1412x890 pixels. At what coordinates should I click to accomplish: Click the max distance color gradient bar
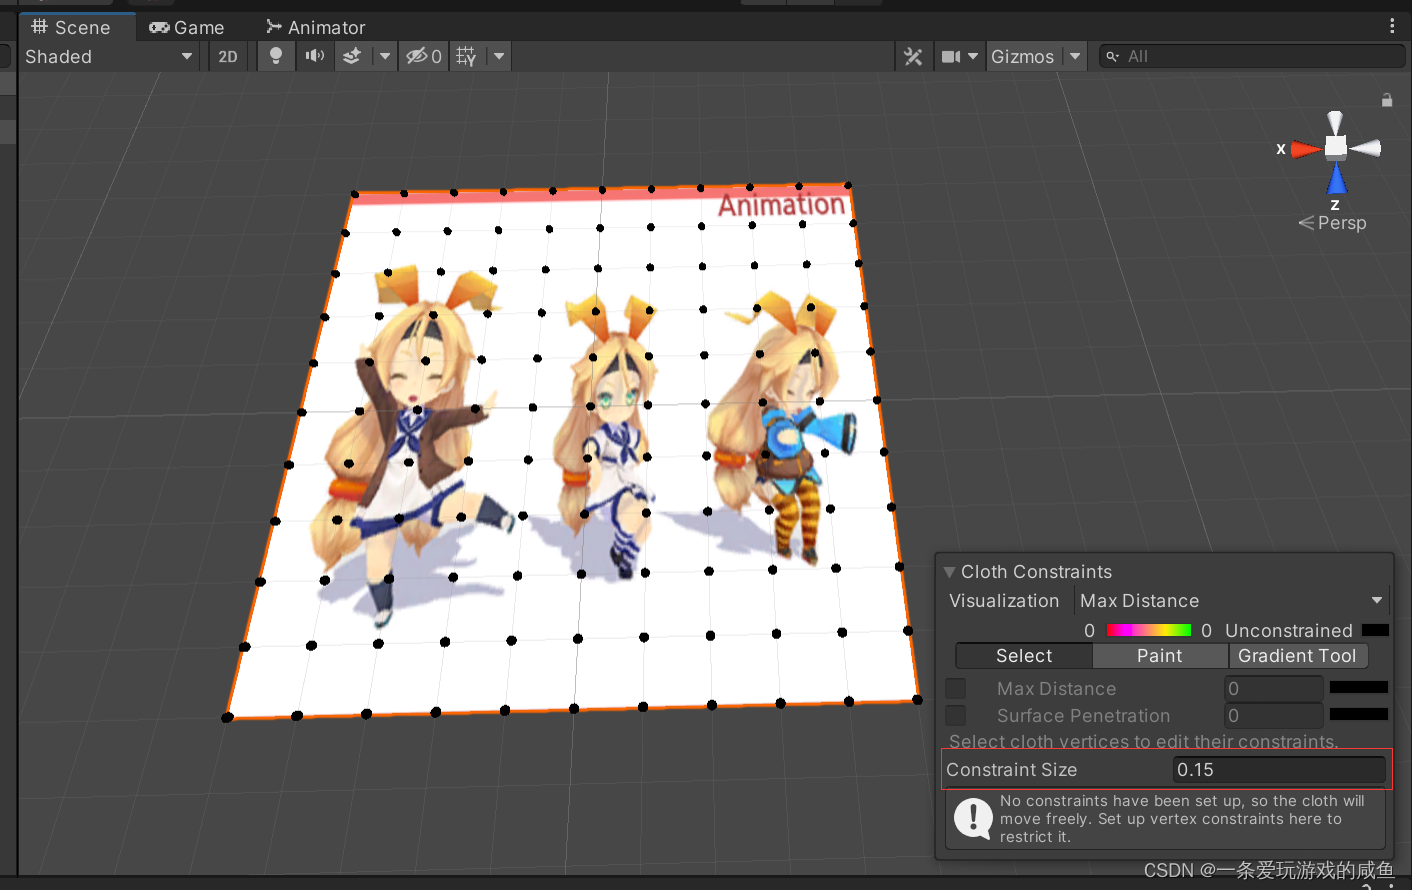(1149, 630)
